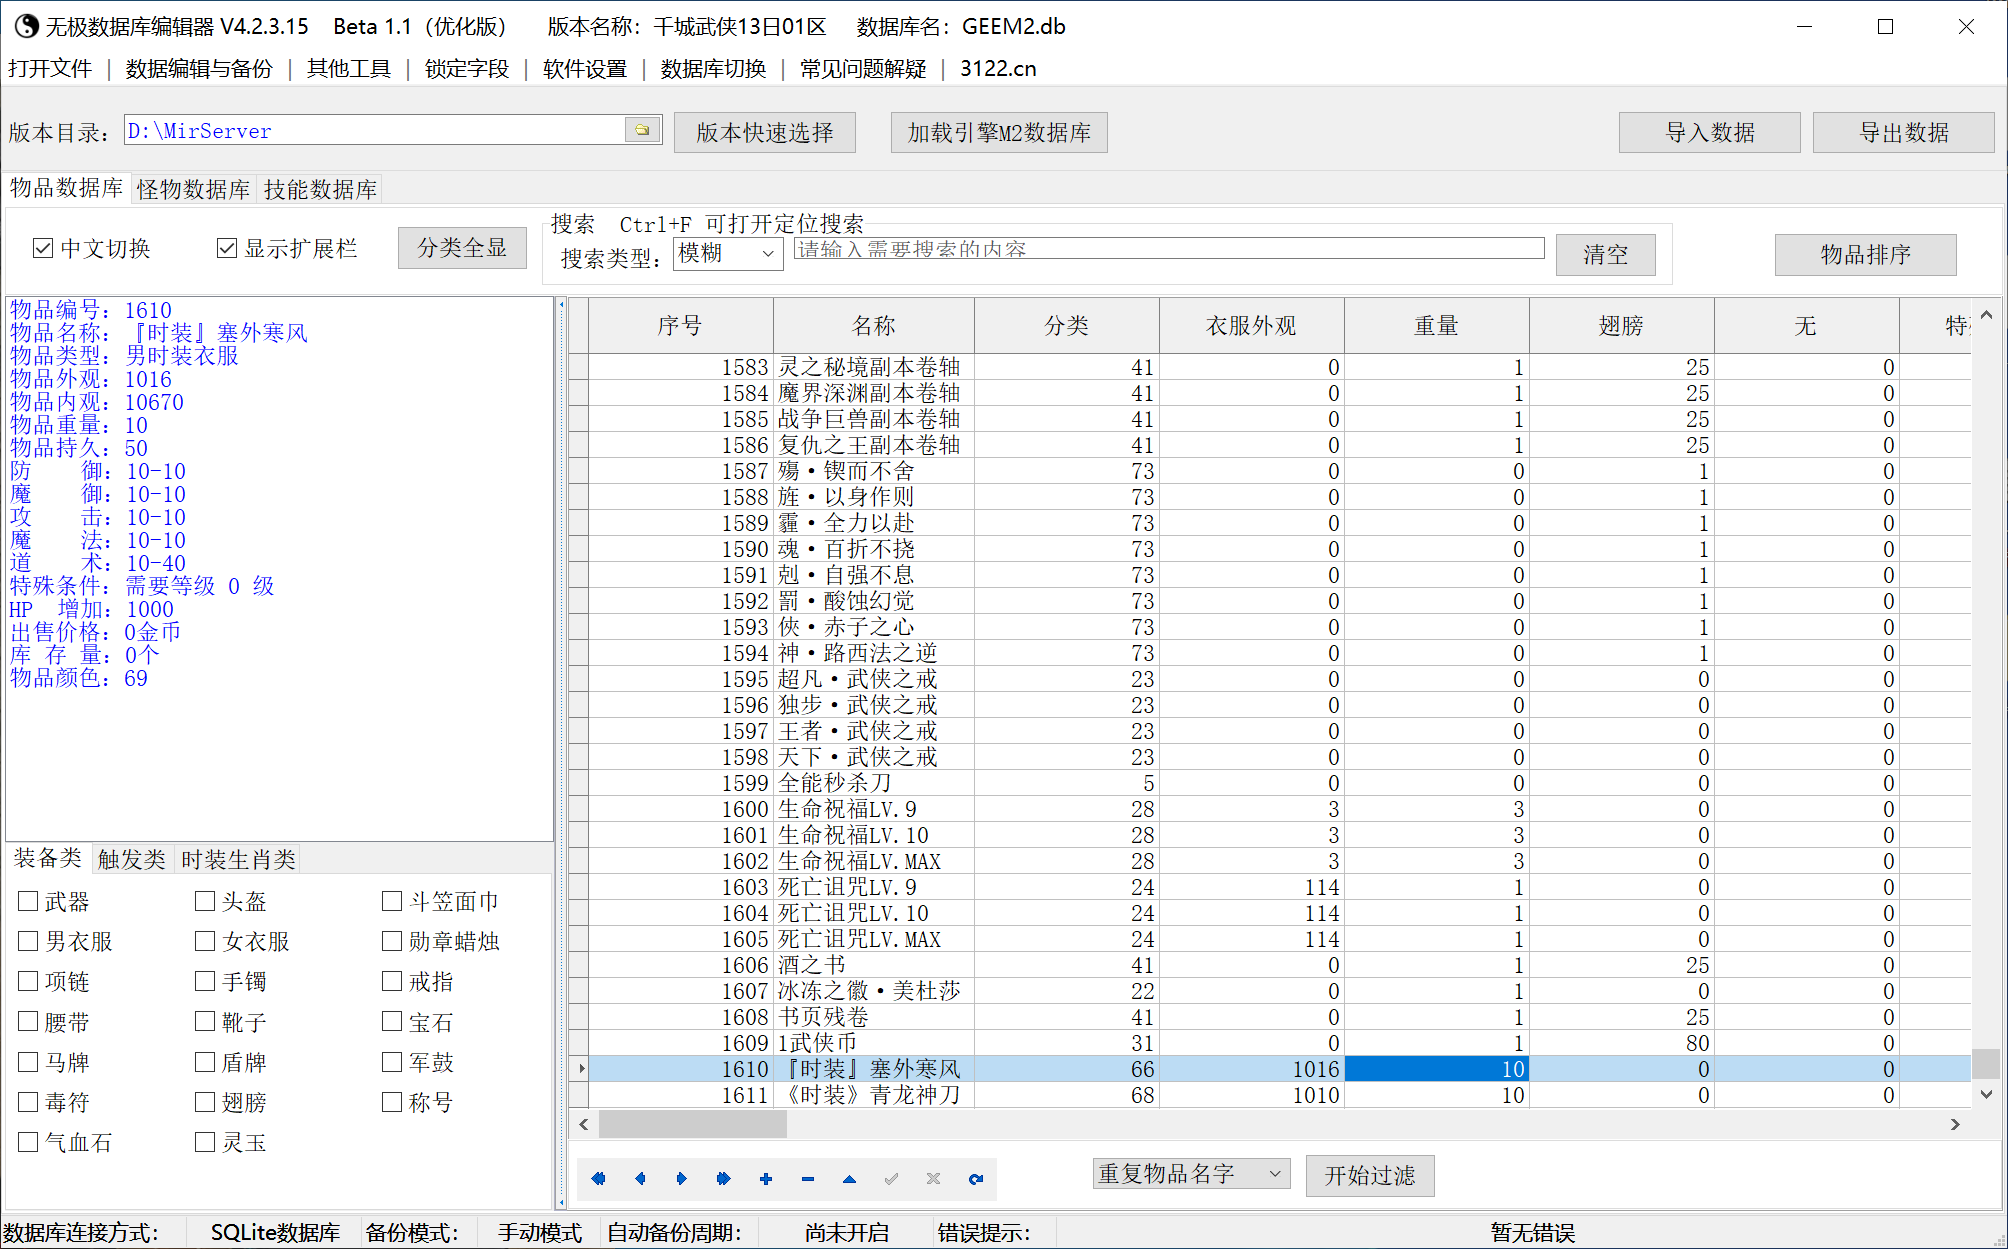The image size is (2008, 1249).
Task: Open the 软件设置 menu
Action: click(585, 69)
